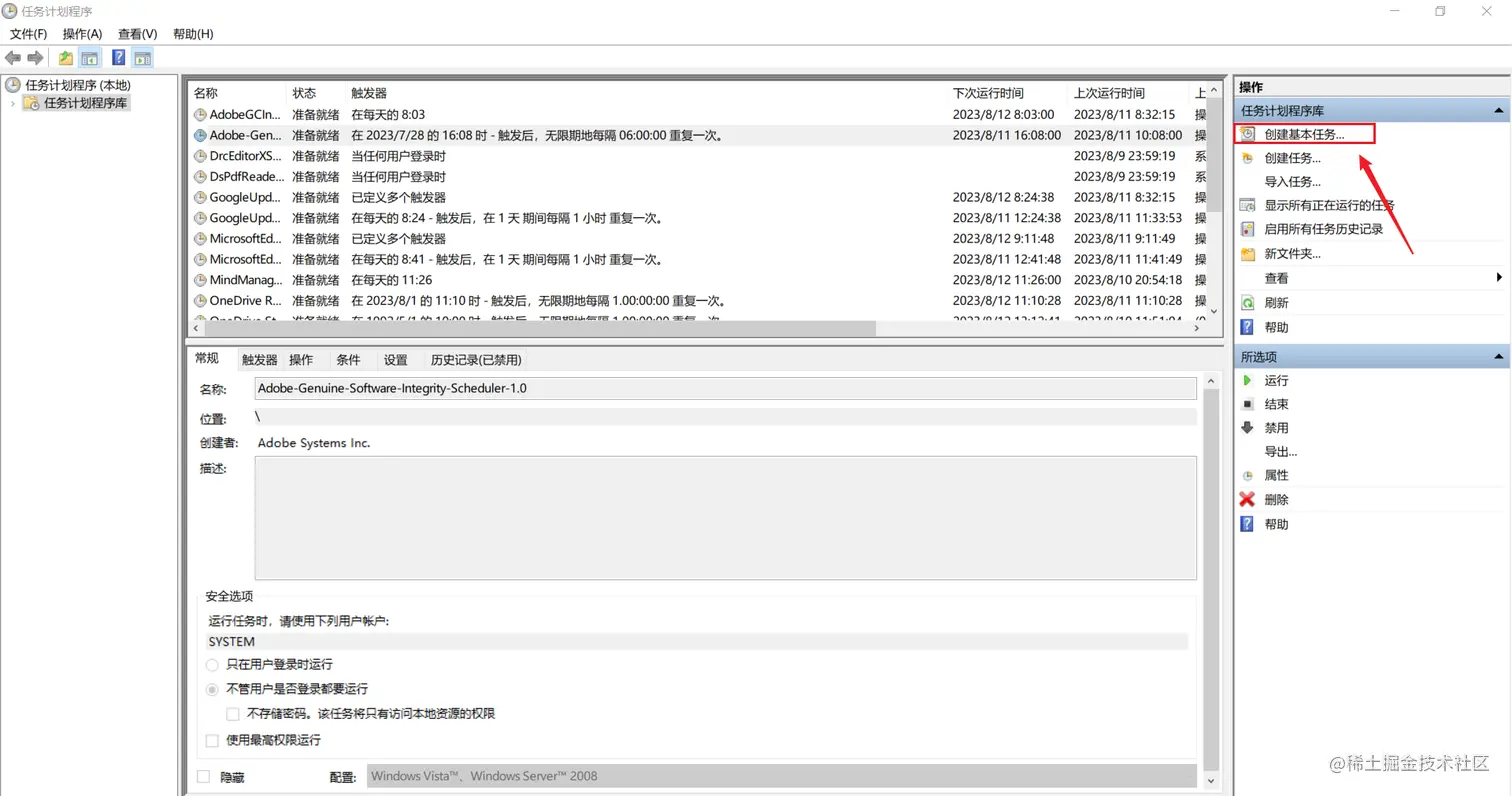This screenshot has width=1512, height=796.
Task: Select the OneDrive R... task row
Action: tap(697, 300)
